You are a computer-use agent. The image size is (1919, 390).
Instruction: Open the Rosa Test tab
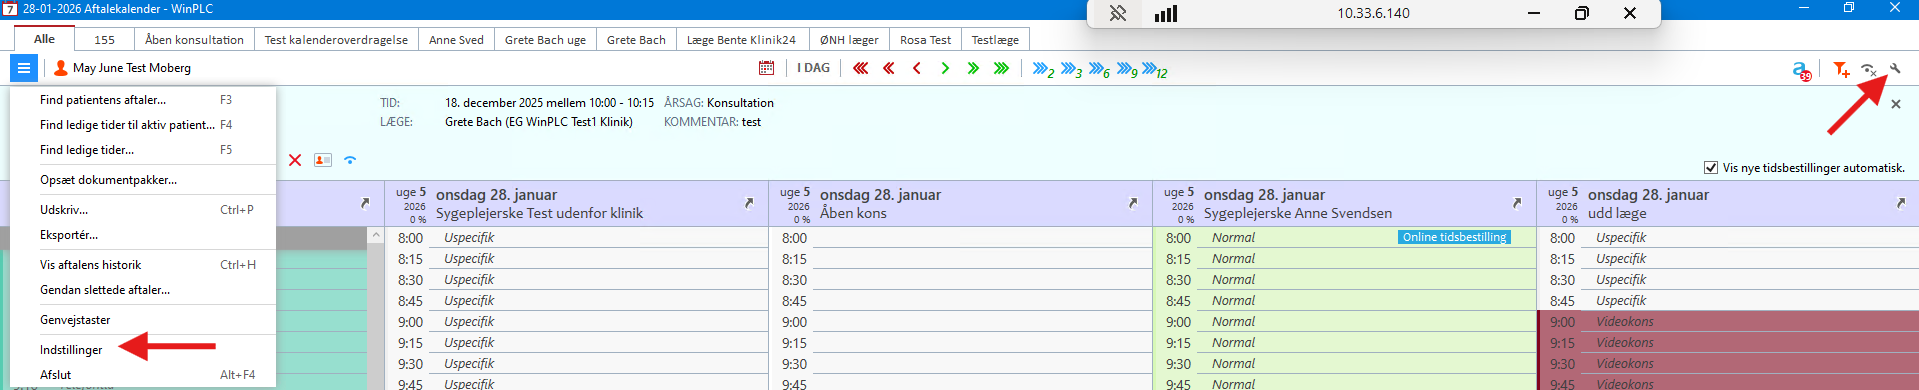coord(925,40)
